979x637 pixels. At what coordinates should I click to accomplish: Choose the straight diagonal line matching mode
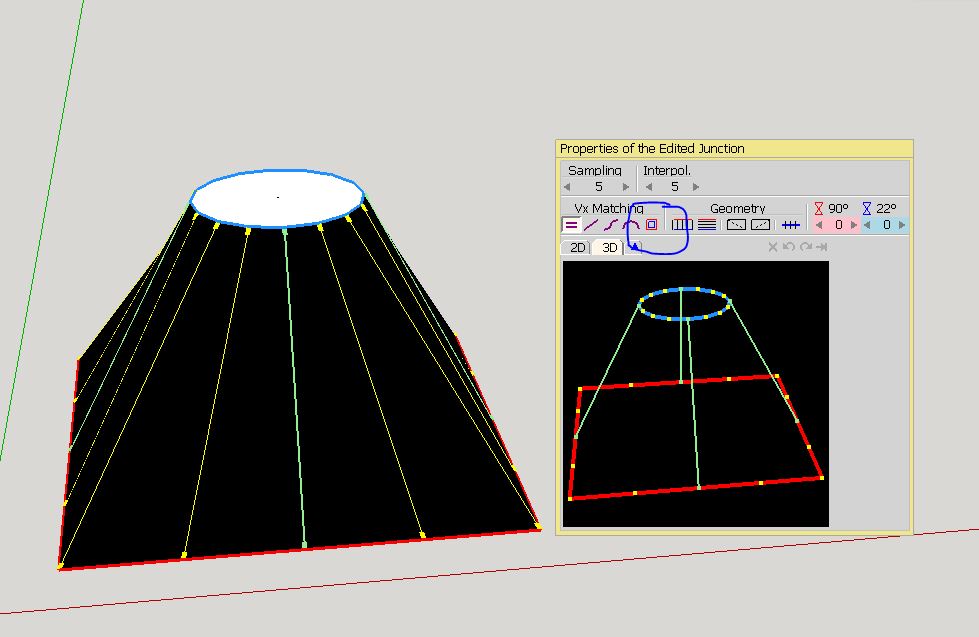(x=591, y=225)
